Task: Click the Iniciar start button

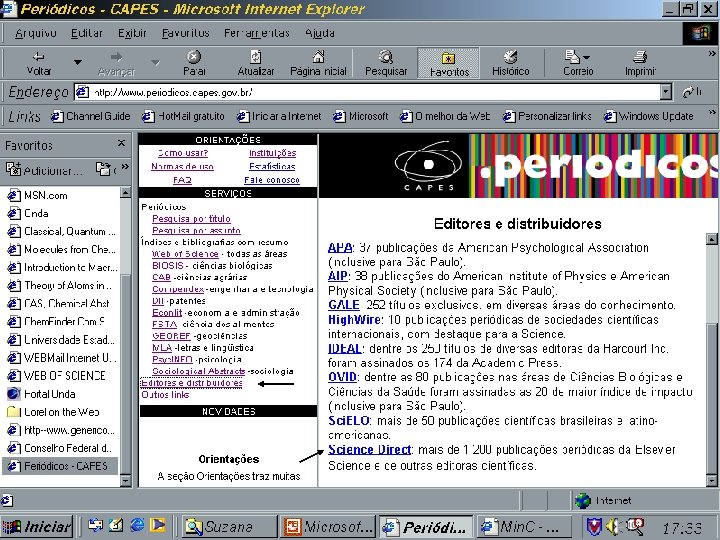Action: click(x=38, y=526)
